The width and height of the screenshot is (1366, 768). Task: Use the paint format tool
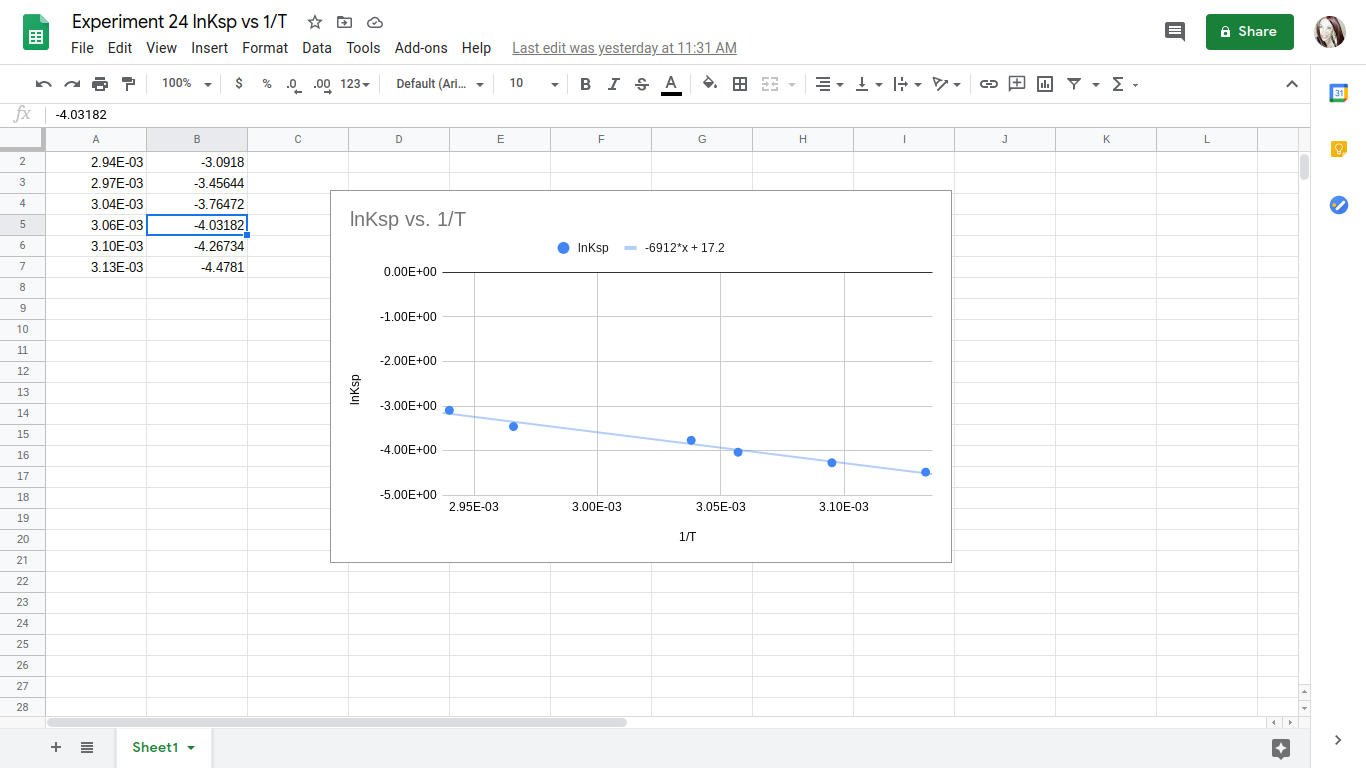click(x=128, y=84)
